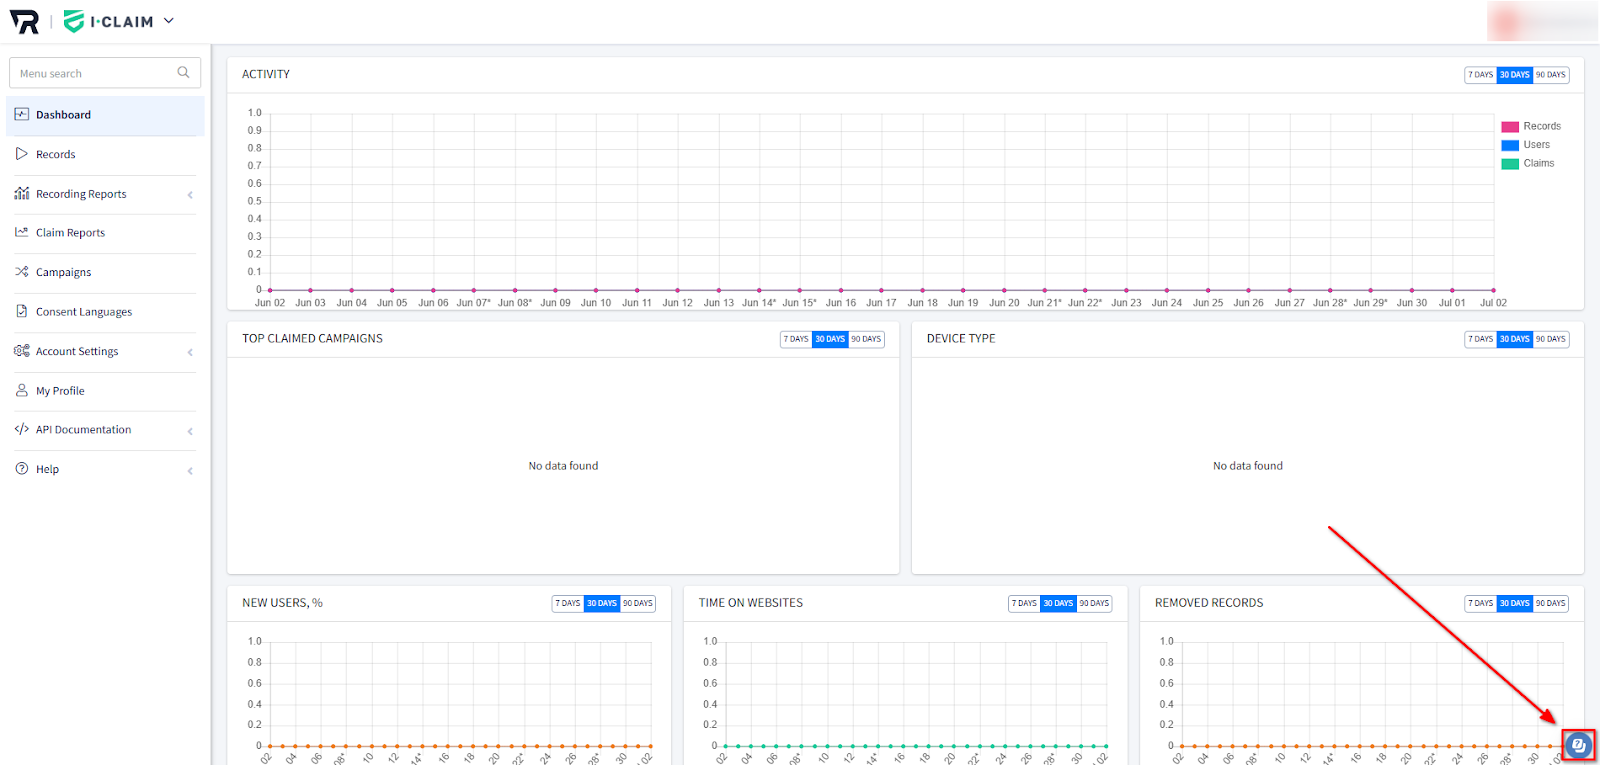Click the R logo in the header
Image resolution: width=1600 pixels, height=765 pixels.
coord(25,21)
